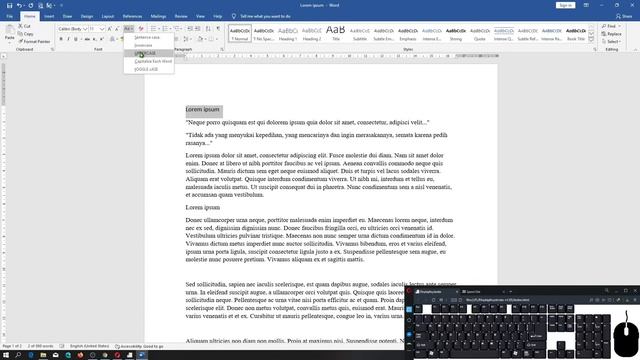Toggle show paragraph marks

point(218,29)
